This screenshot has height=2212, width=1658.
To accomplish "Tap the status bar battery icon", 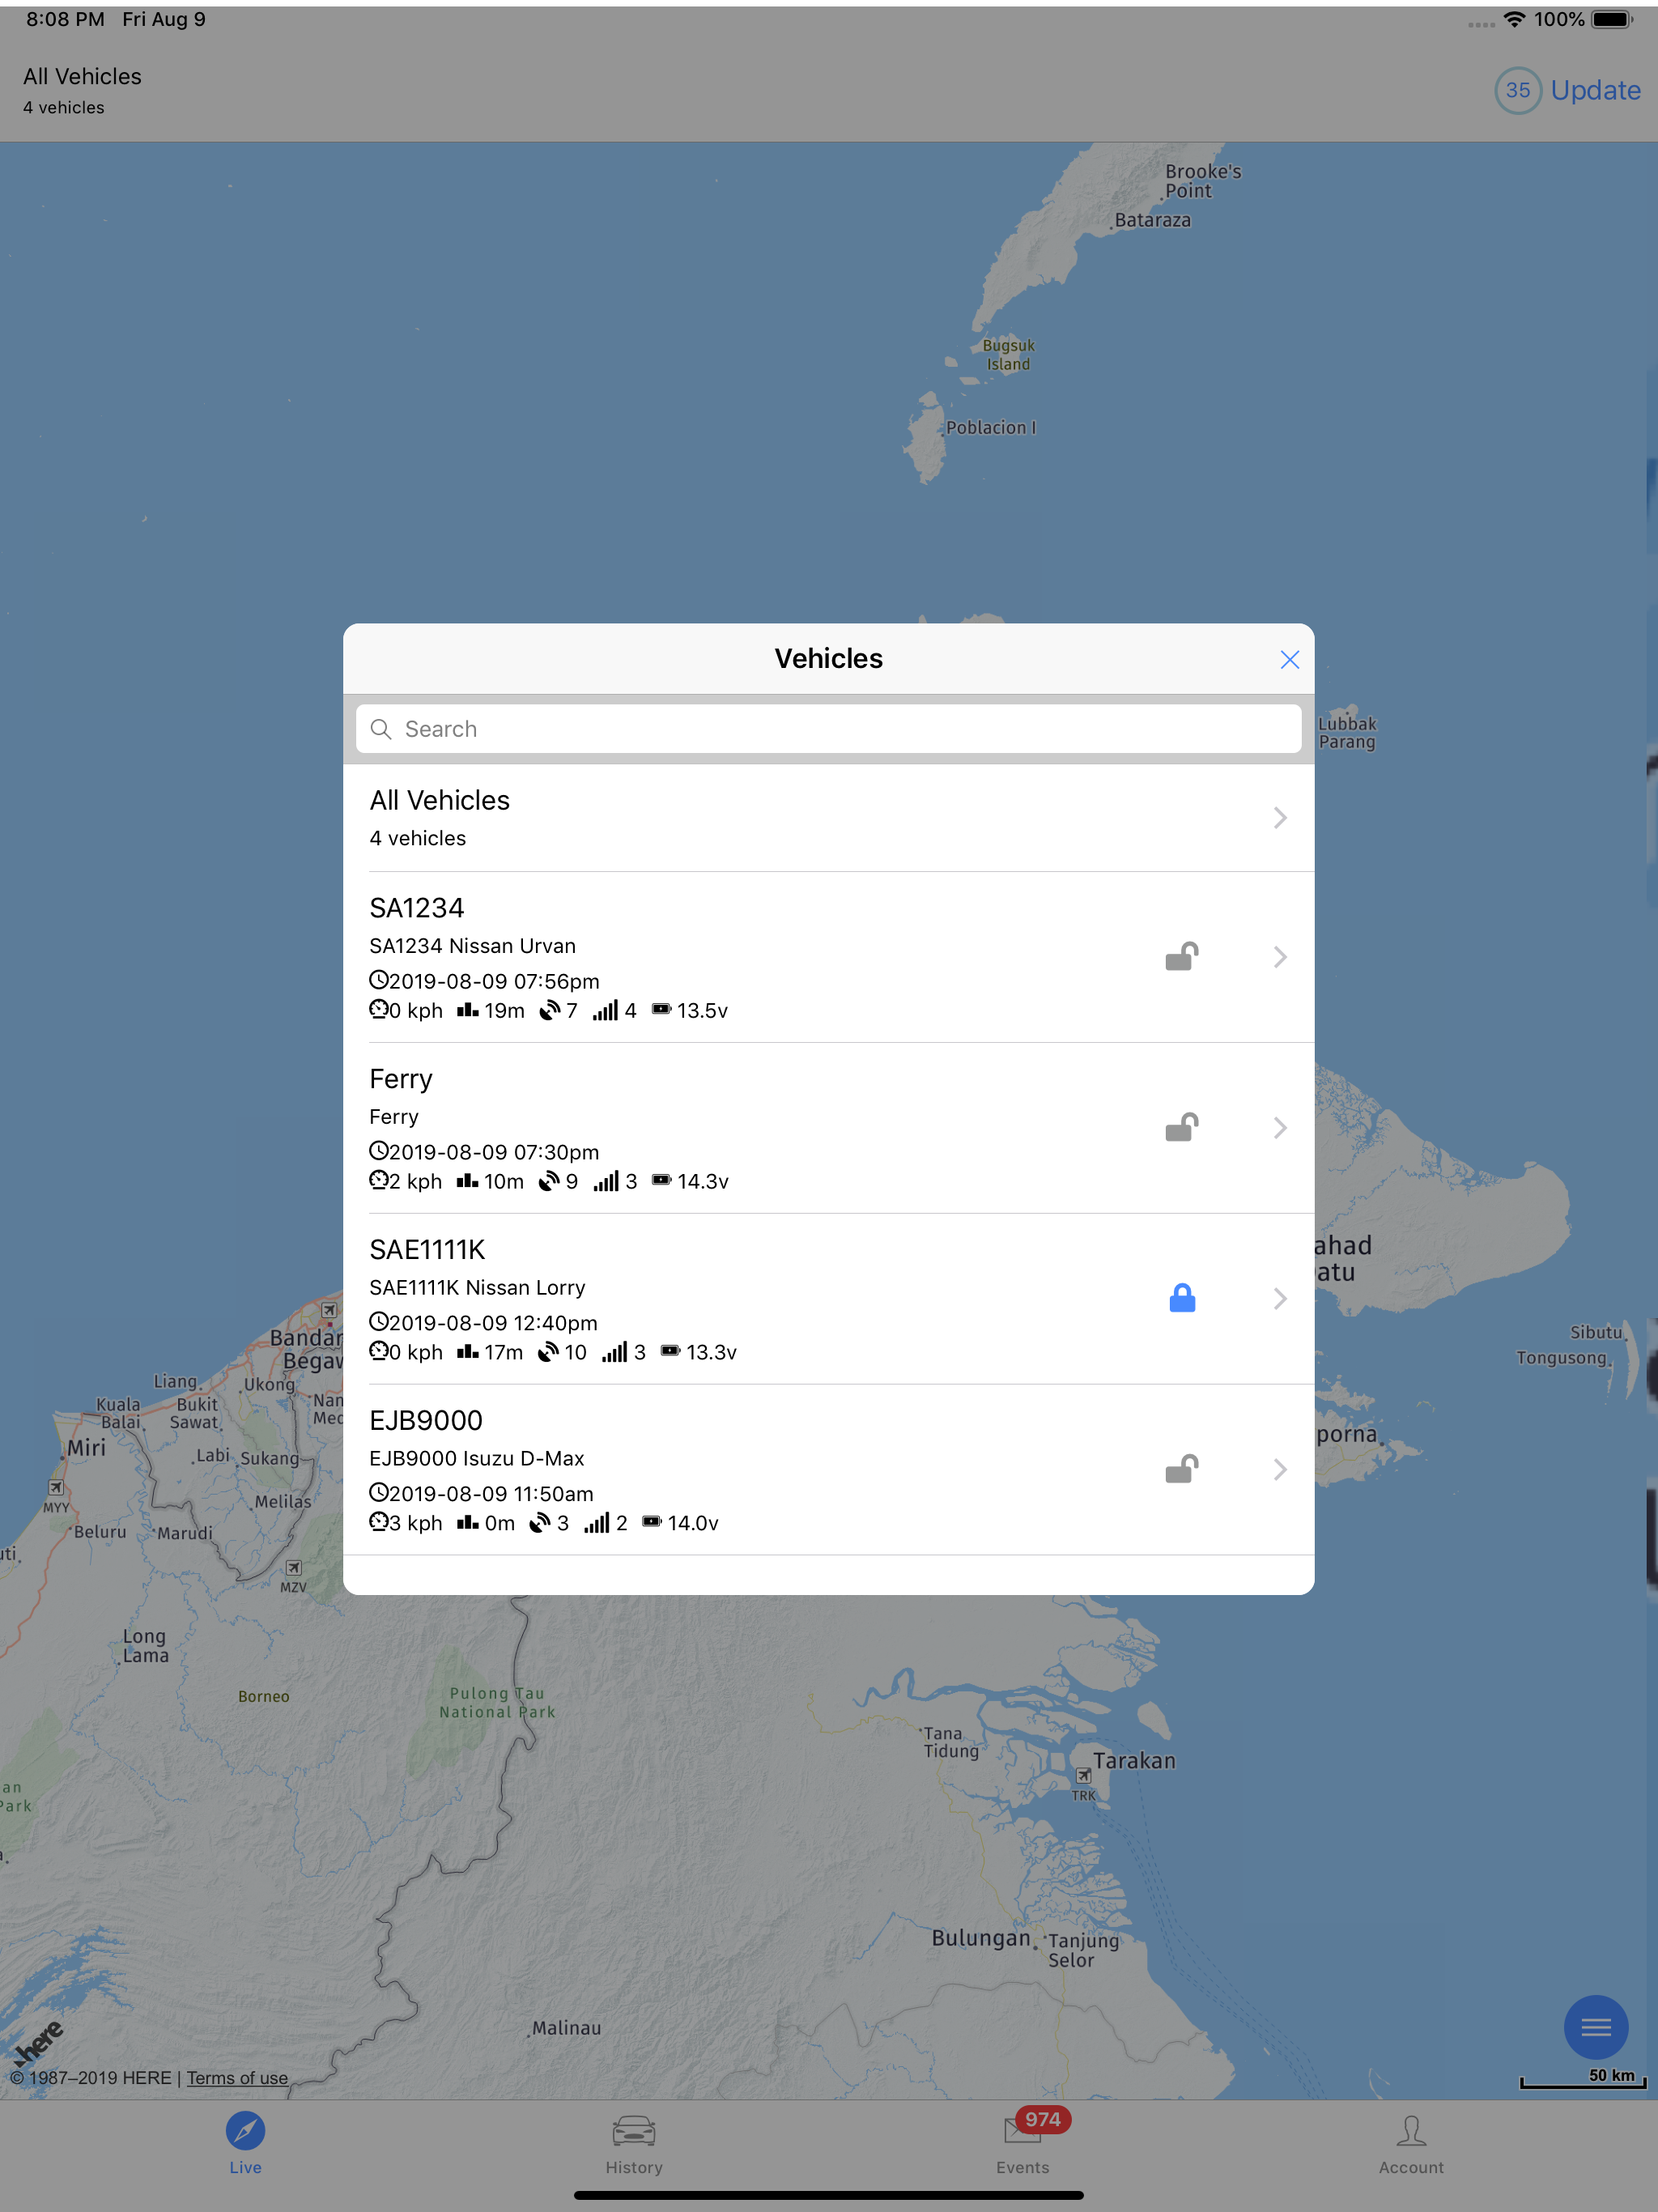I will (x=1612, y=19).
